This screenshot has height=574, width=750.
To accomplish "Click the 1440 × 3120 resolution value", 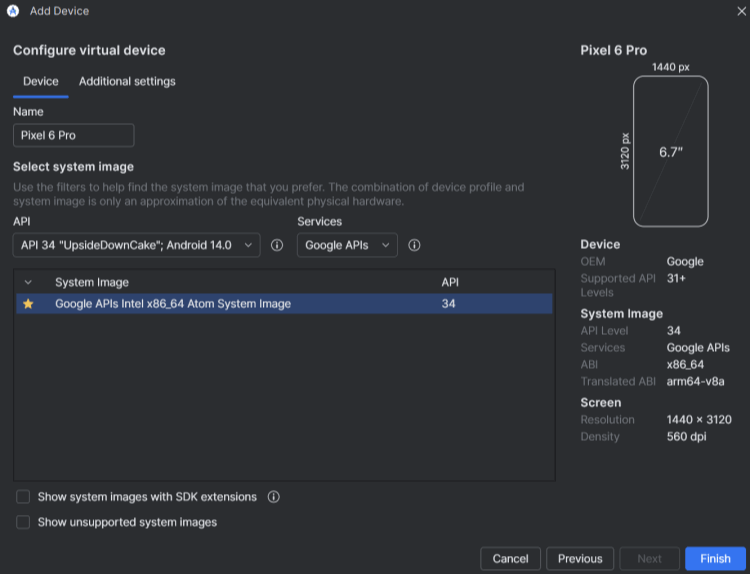I will 699,419.
